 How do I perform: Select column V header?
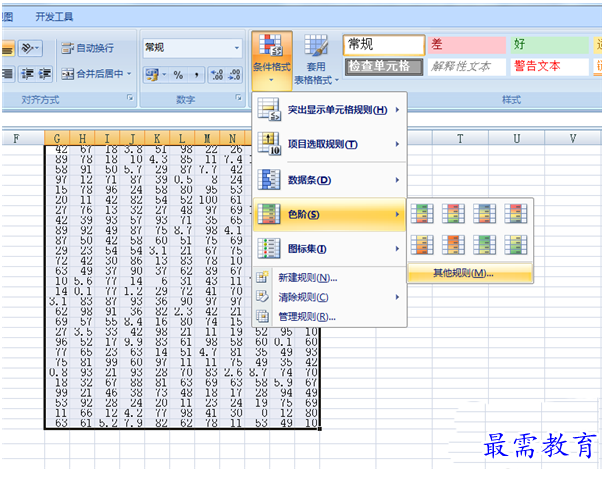573,138
